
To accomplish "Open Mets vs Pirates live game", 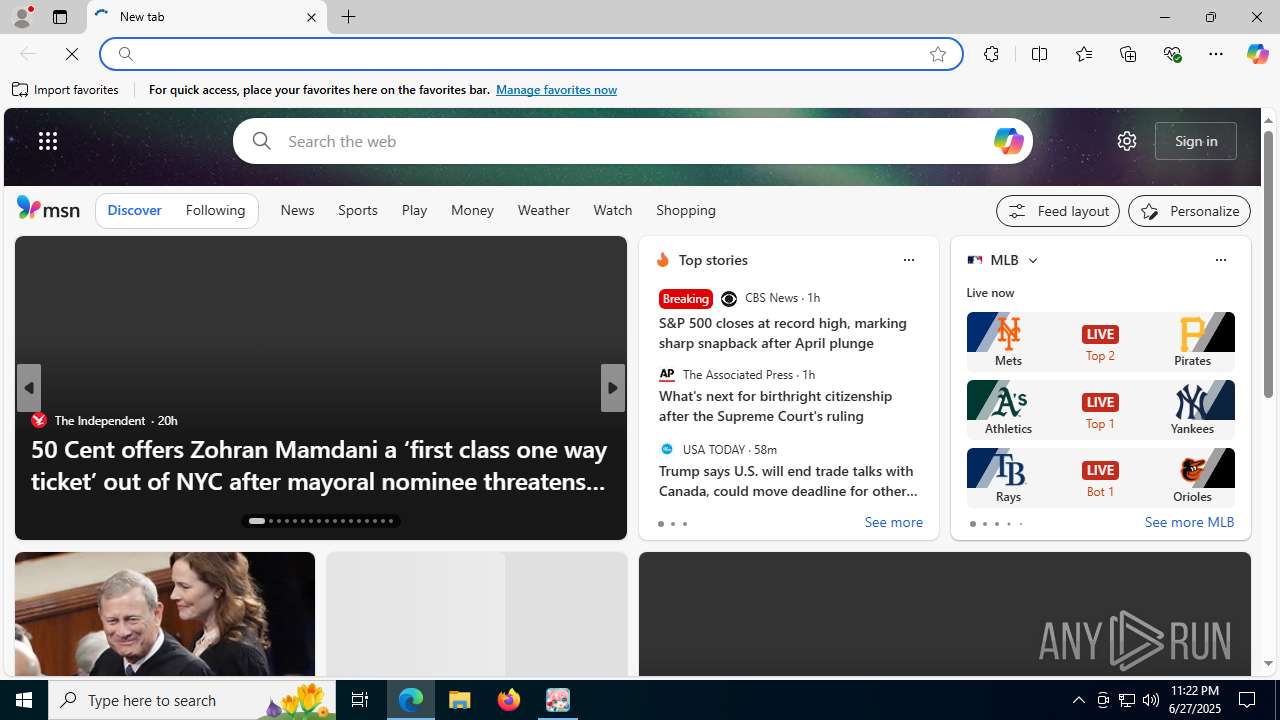I will coord(1100,341).
